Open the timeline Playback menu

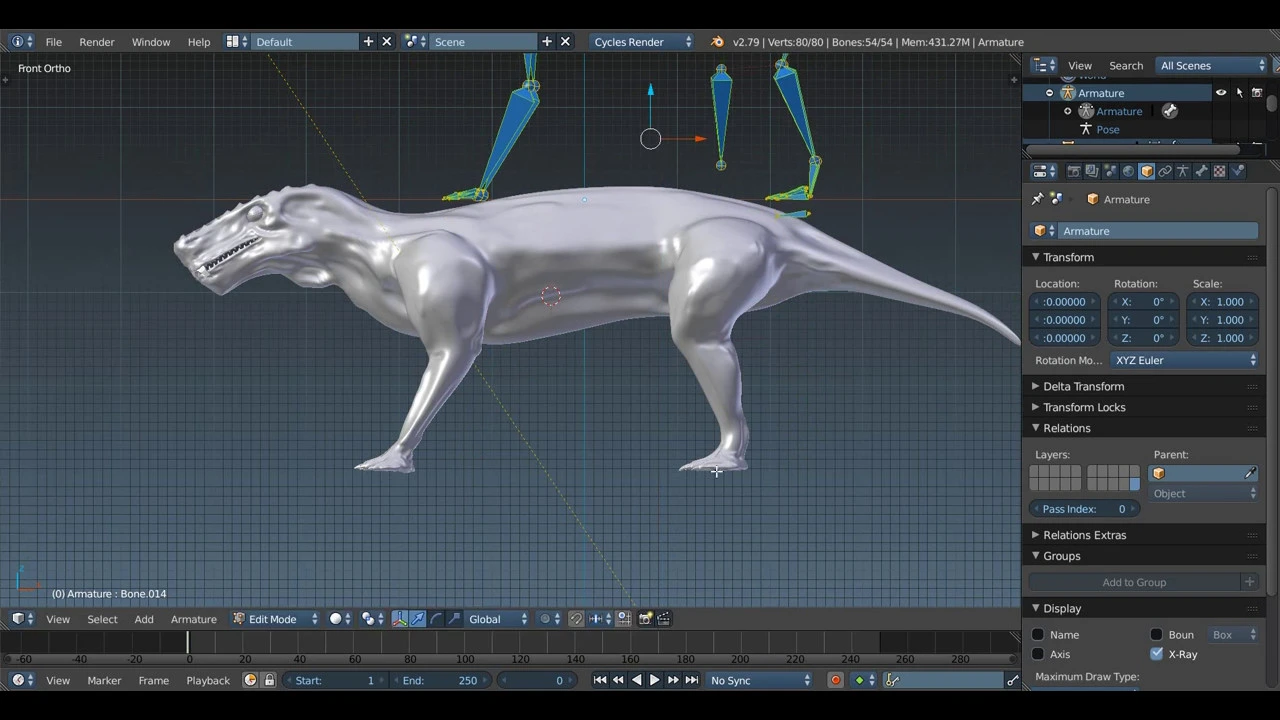tap(208, 681)
